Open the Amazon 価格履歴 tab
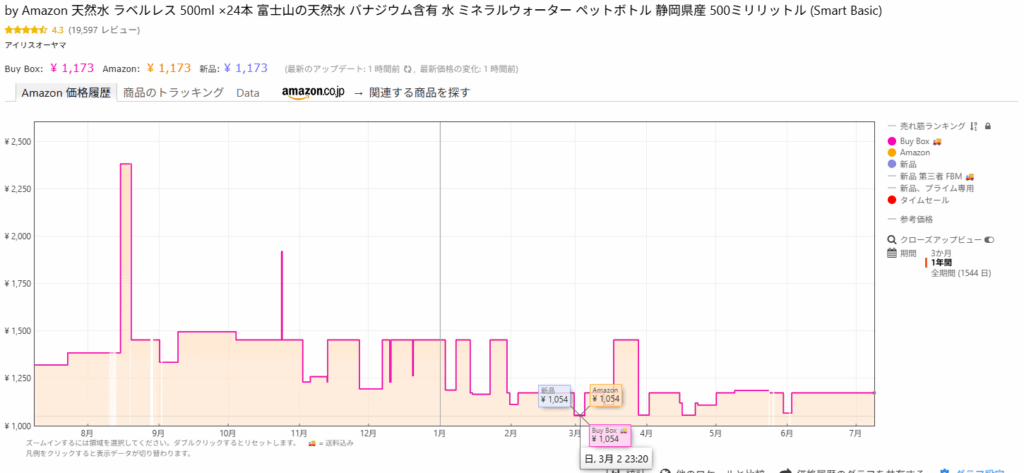 (65, 93)
